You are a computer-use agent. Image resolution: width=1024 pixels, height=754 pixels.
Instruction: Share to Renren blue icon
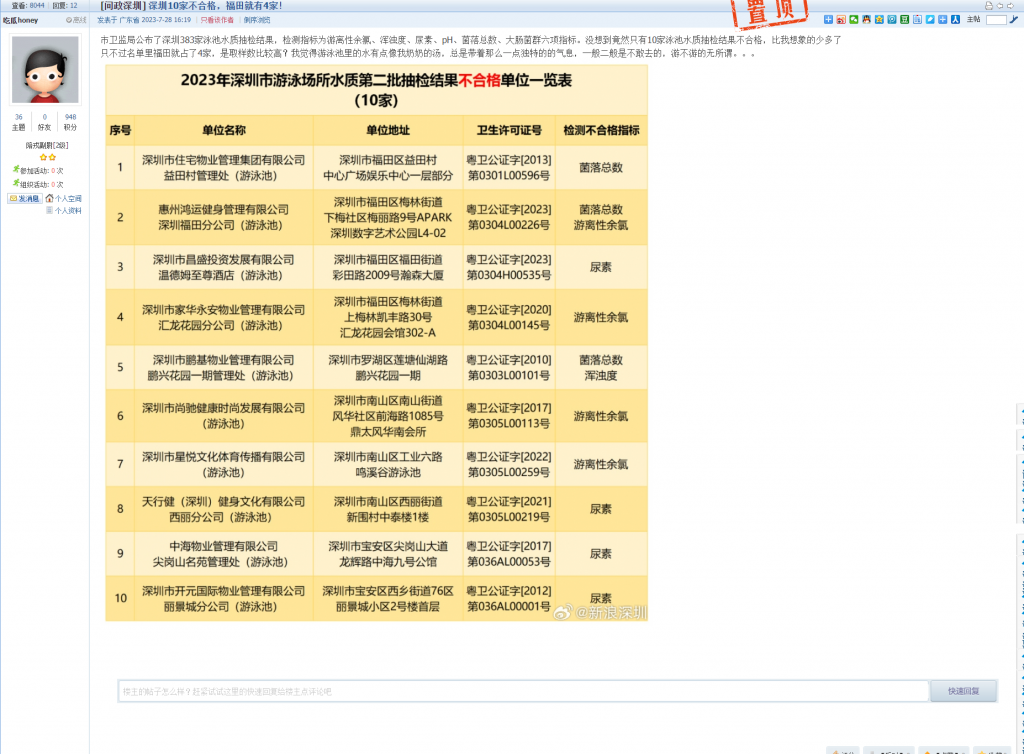click(x=955, y=20)
